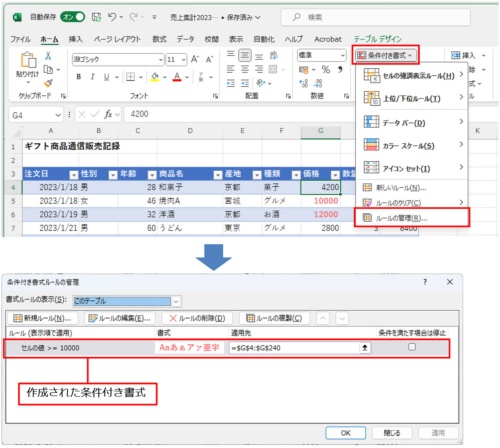Open the 注文日 column filter dropdown
This screenshot has height=448, width=500.
tap(73, 174)
